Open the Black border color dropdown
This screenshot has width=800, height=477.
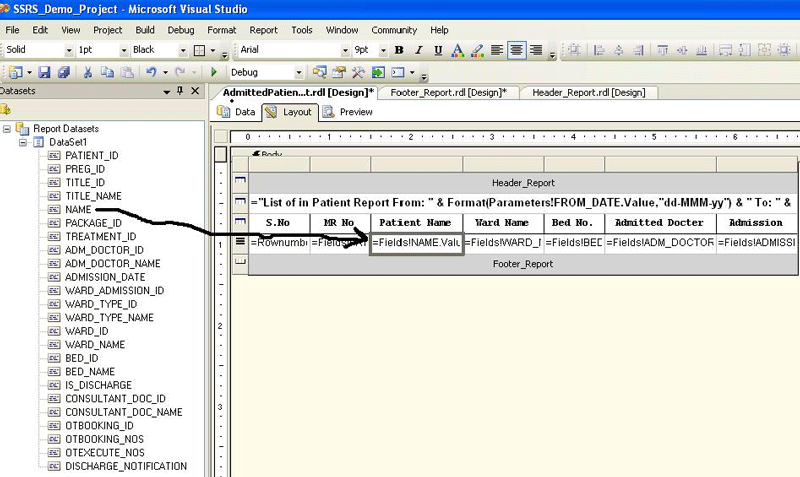pyautogui.click(x=181, y=50)
